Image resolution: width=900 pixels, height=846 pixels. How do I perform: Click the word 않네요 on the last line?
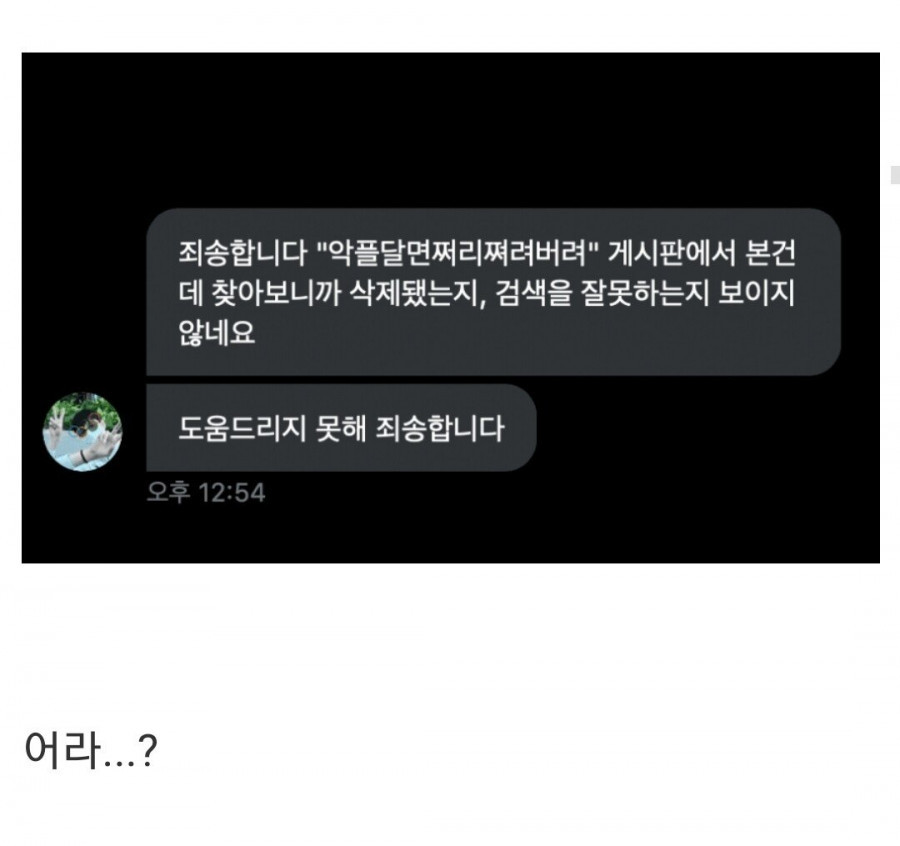[x=216, y=332]
